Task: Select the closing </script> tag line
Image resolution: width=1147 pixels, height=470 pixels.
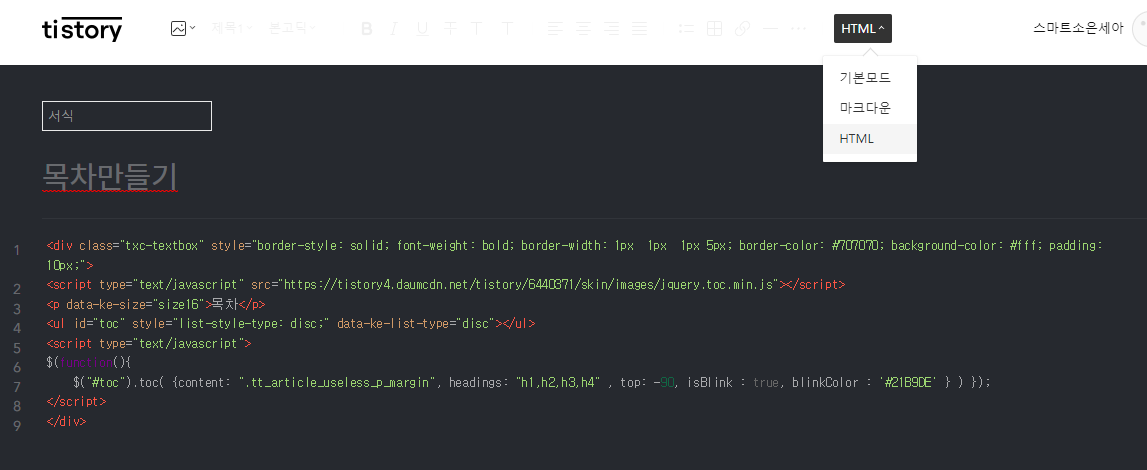Action: [76, 402]
